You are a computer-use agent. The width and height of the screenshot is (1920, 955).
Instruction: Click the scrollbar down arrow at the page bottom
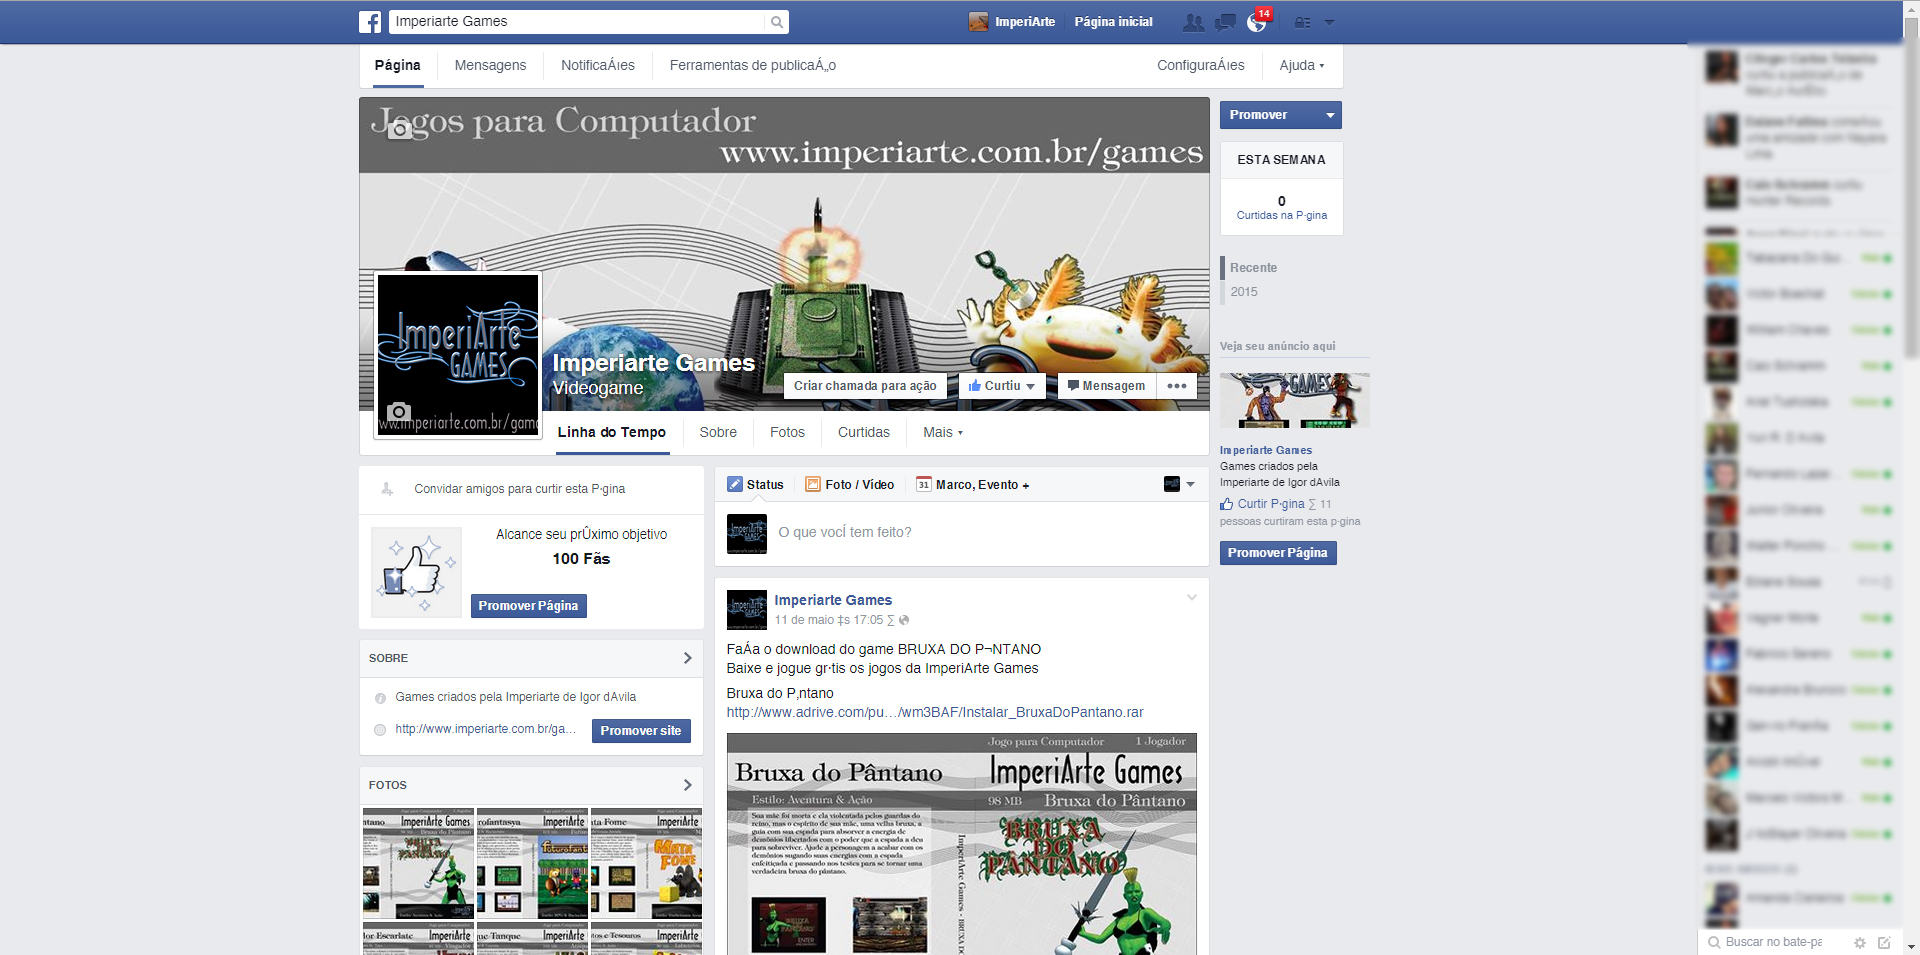tap(1911, 946)
